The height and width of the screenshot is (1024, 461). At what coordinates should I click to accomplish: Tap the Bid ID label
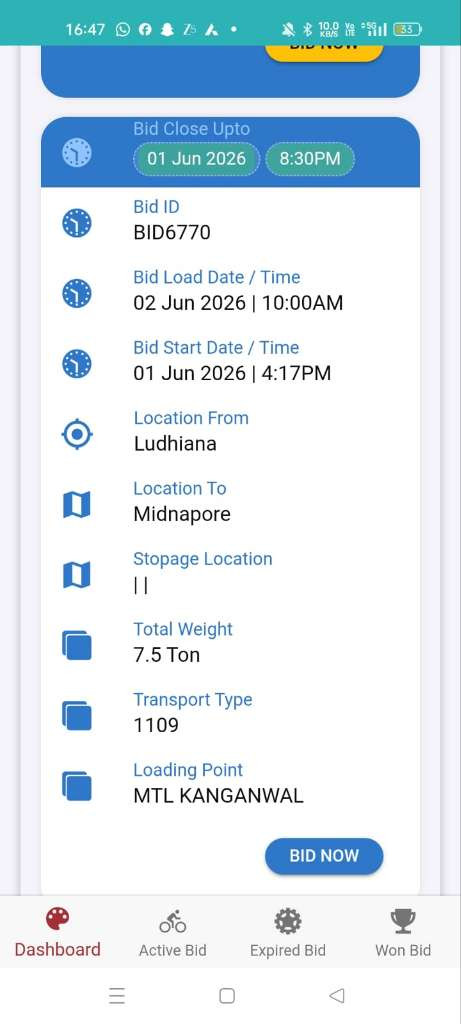[x=156, y=207]
